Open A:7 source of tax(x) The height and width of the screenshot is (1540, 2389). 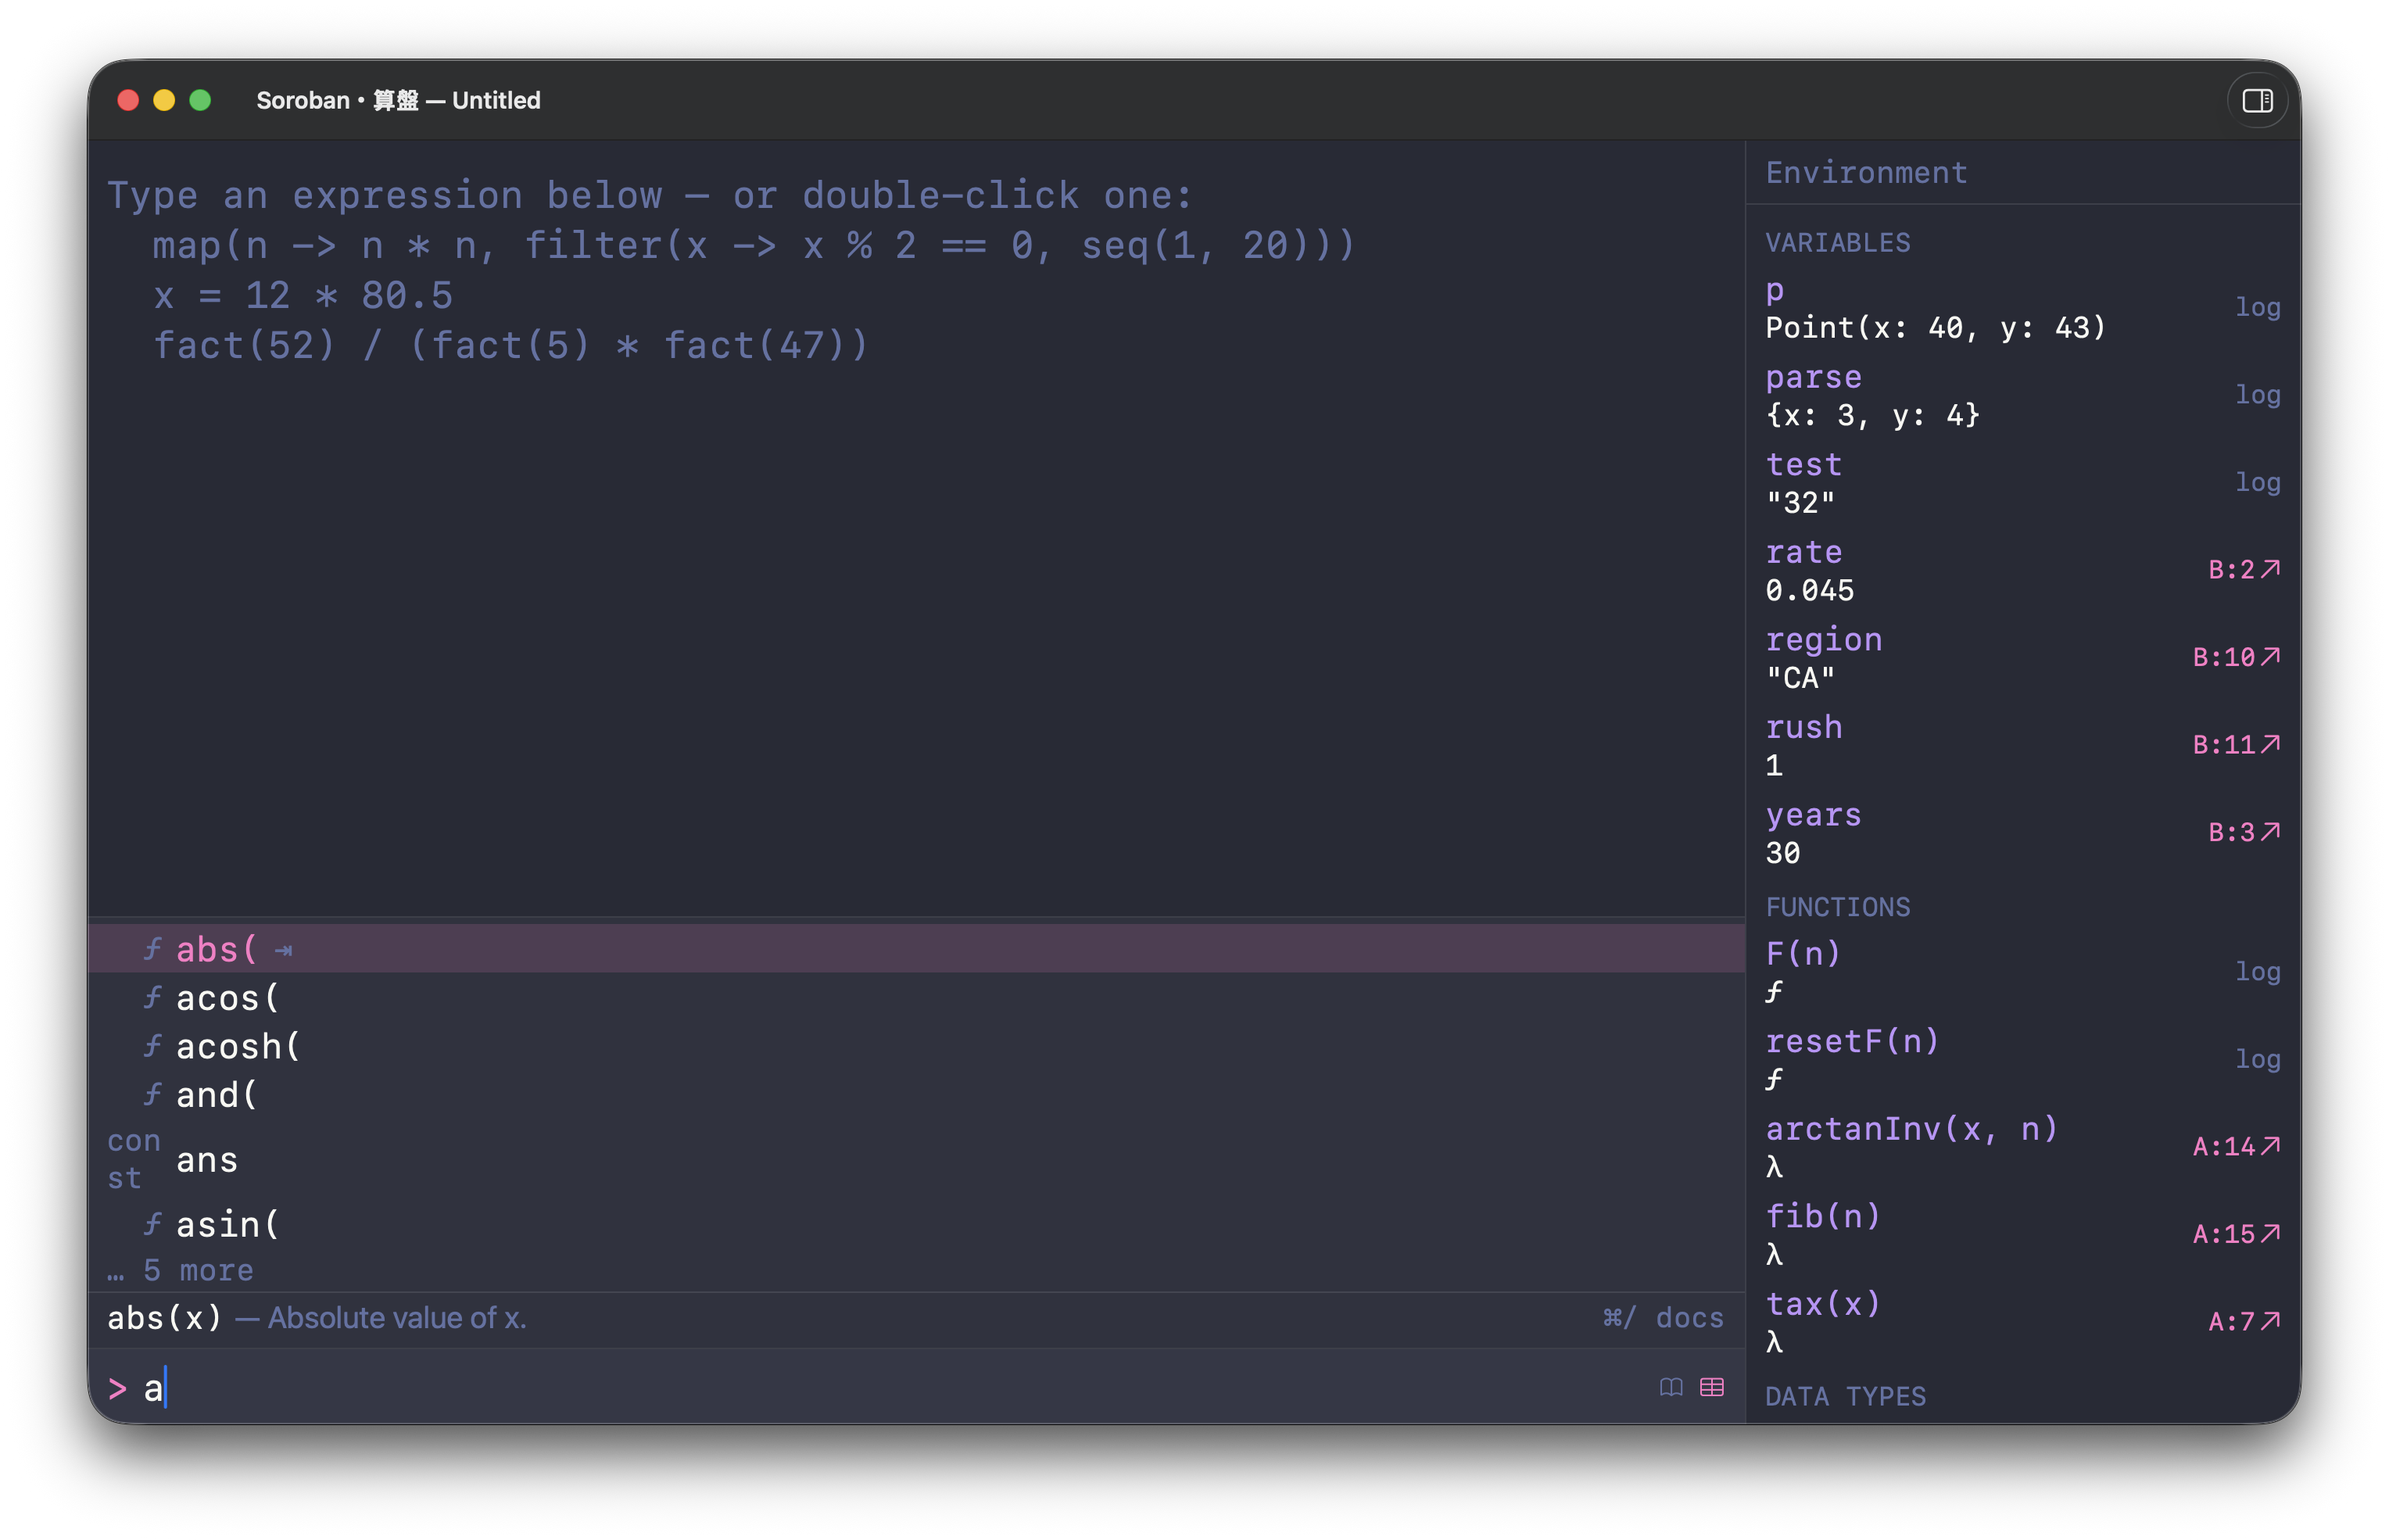(x=2243, y=1321)
